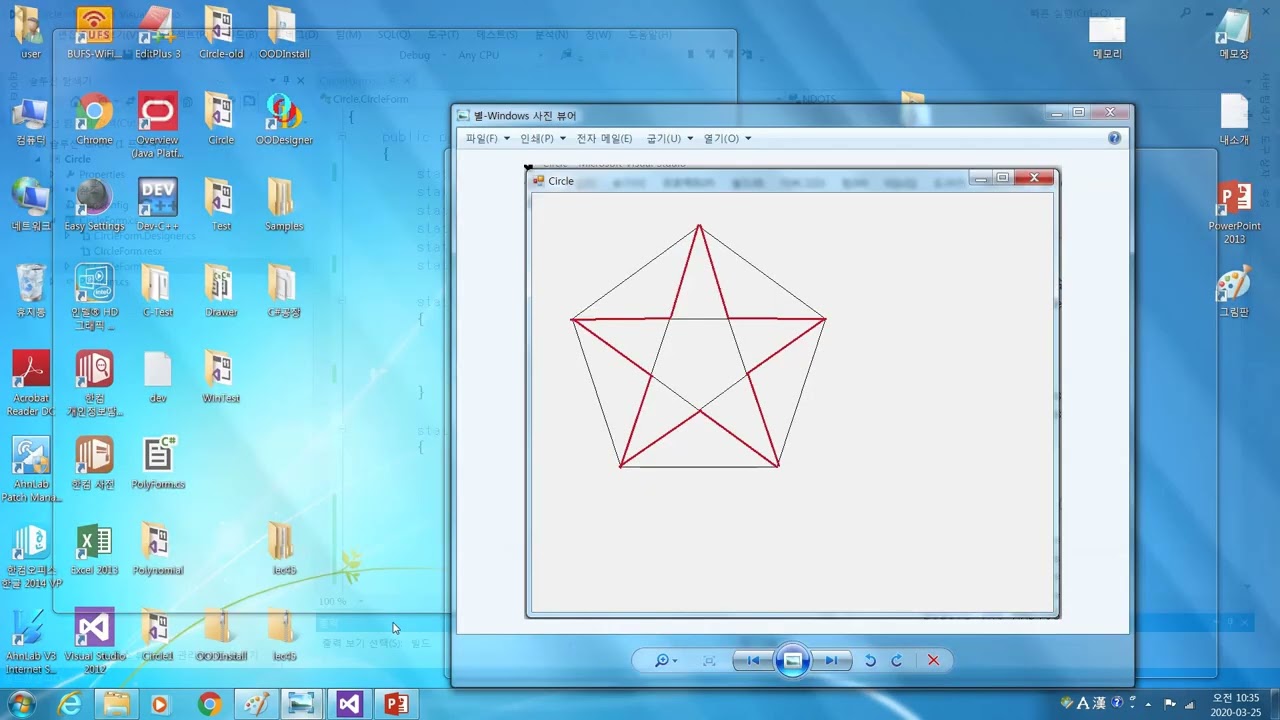Open the 인쇄(P) dropdown menu

(543, 139)
